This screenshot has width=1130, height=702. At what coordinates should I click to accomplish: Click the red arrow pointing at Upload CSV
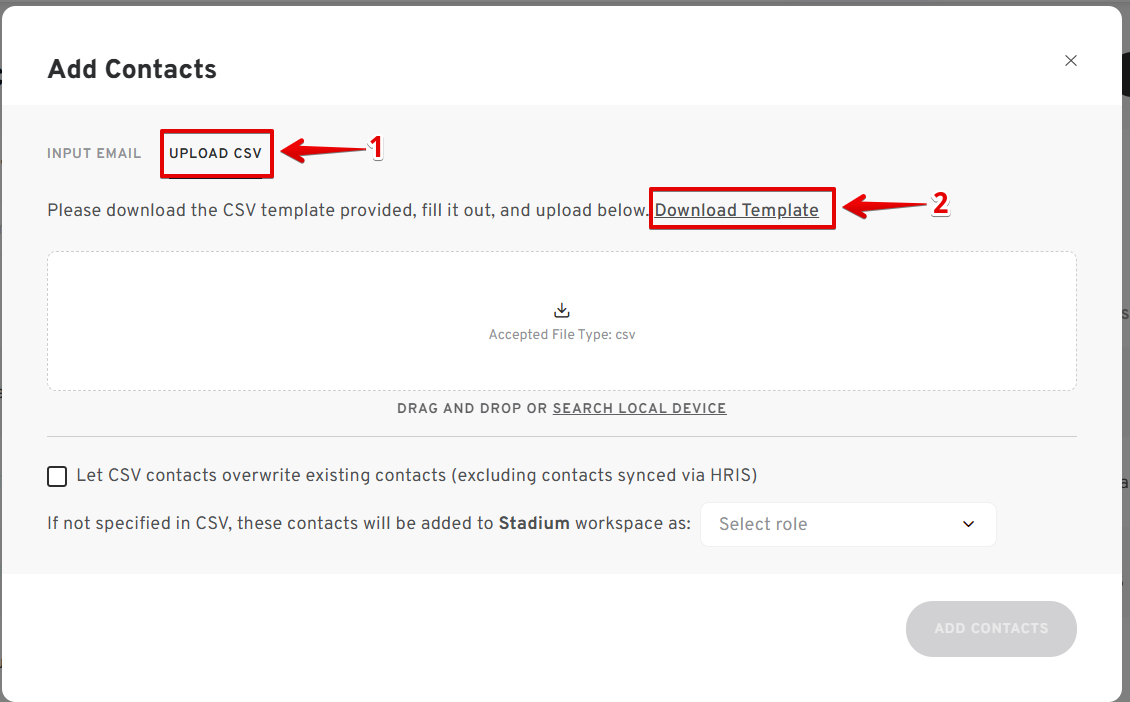(x=323, y=151)
